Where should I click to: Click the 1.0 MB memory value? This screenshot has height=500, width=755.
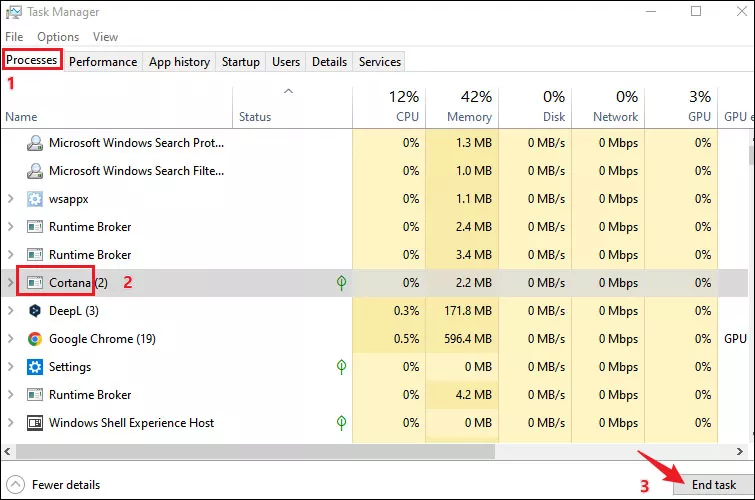click(474, 171)
